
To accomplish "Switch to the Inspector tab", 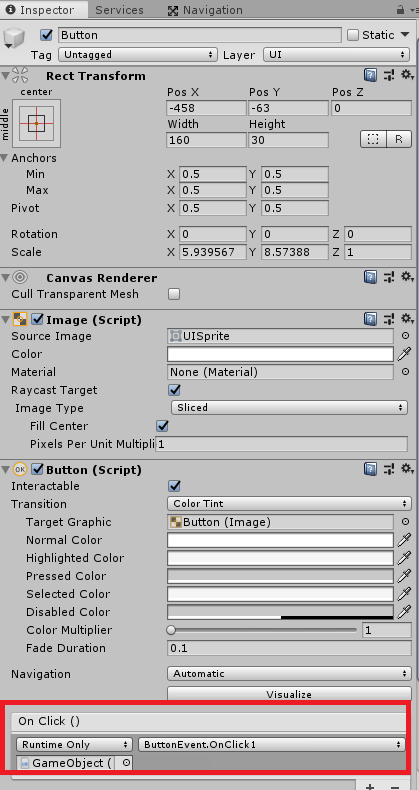I will pyautogui.click(x=39, y=10).
